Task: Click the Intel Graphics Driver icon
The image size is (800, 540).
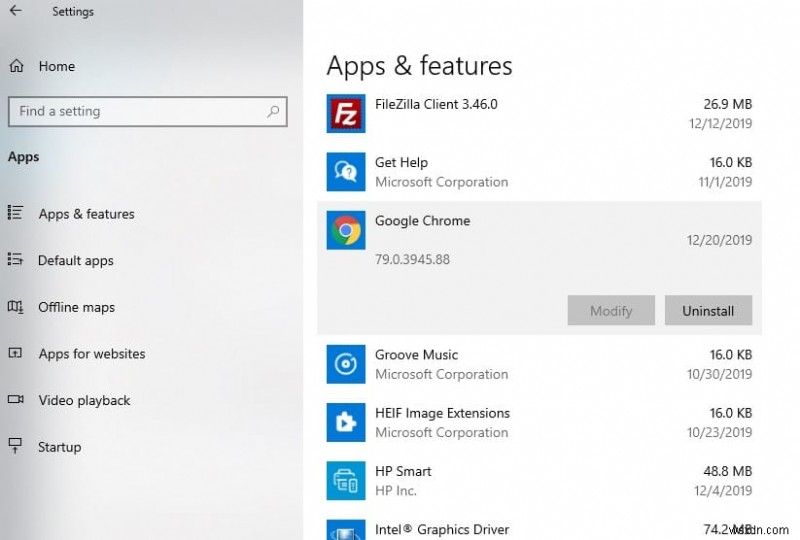Action: click(x=346, y=530)
